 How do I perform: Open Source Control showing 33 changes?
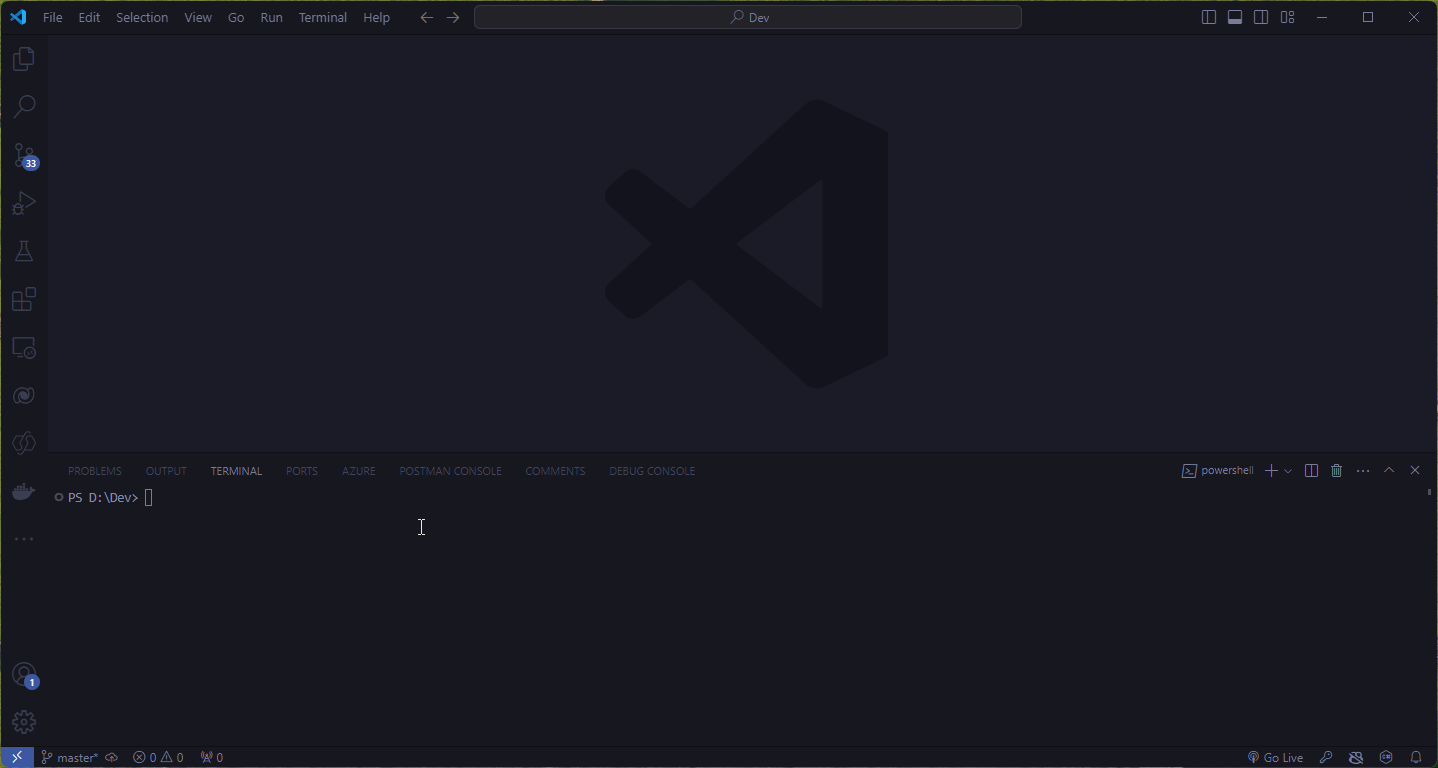coord(23,155)
